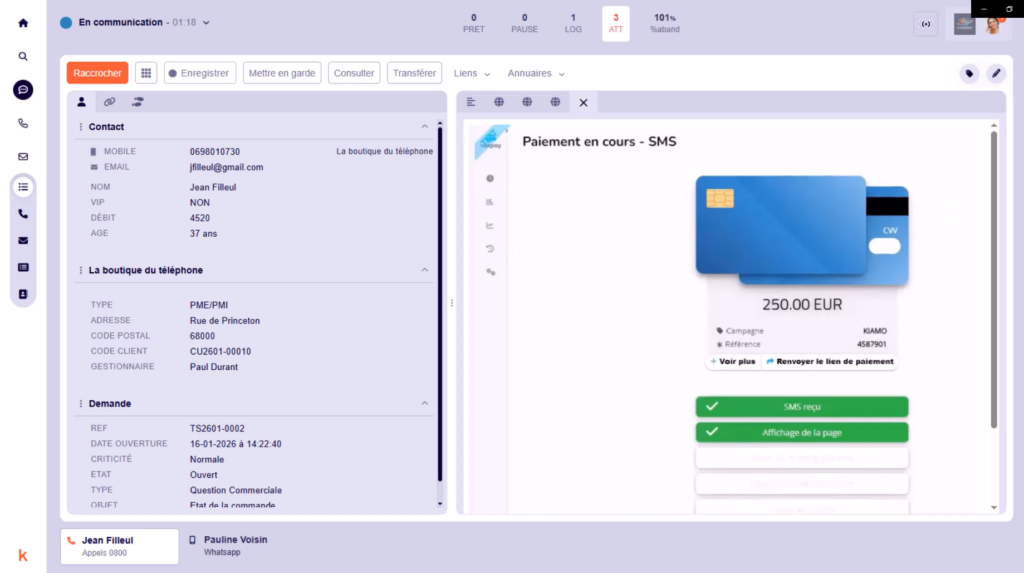Click the Voxpay logo icon
This screenshot has width=1024, height=573.
[x=490, y=140]
